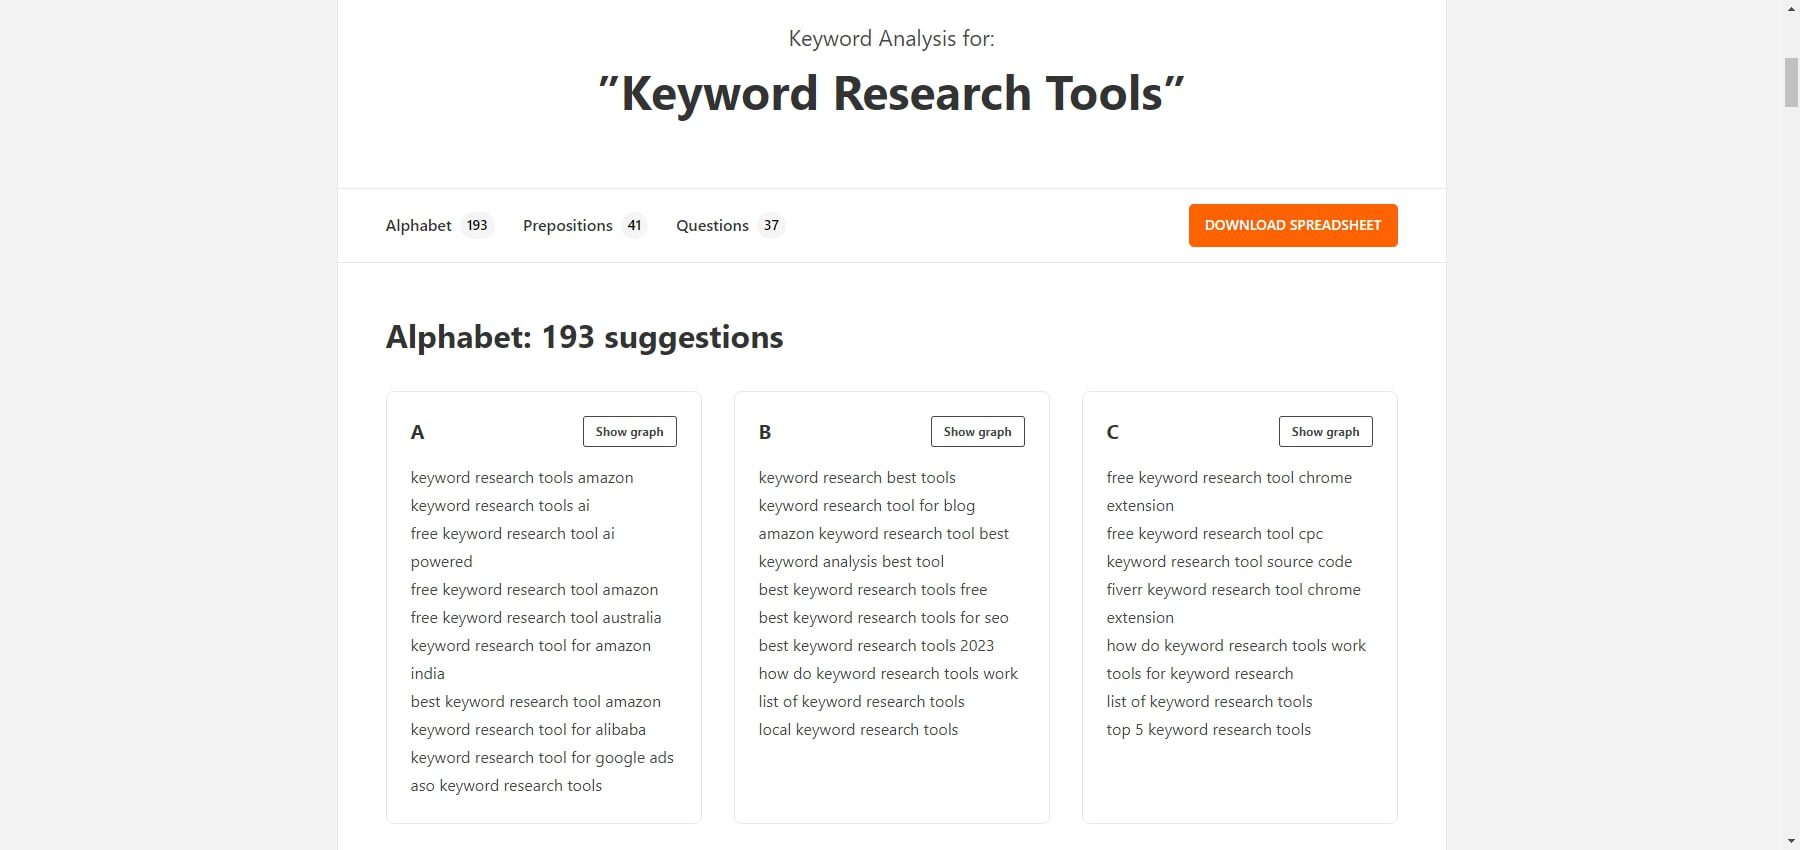Click 'keyword research tool for alibaba'
The height and width of the screenshot is (850, 1800).
(x=528, y=730)
